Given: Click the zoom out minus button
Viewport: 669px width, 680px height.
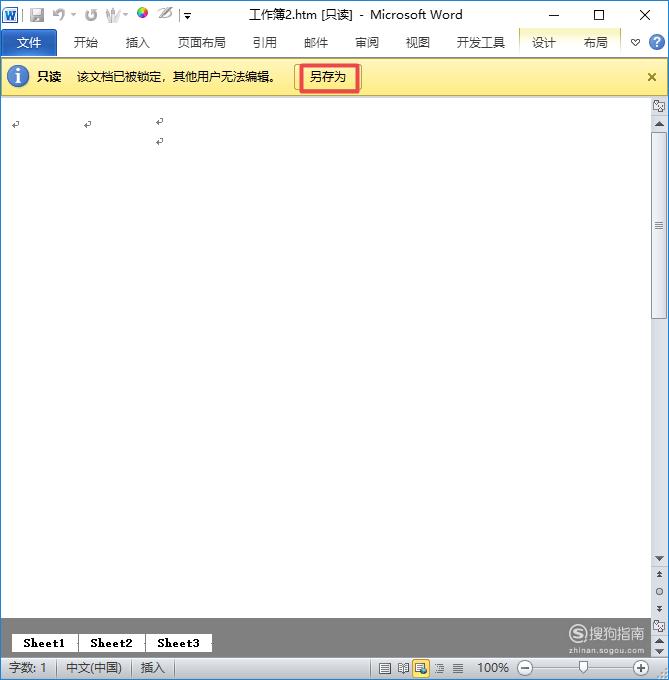Looking at the screenshot, I should point(525,668).
